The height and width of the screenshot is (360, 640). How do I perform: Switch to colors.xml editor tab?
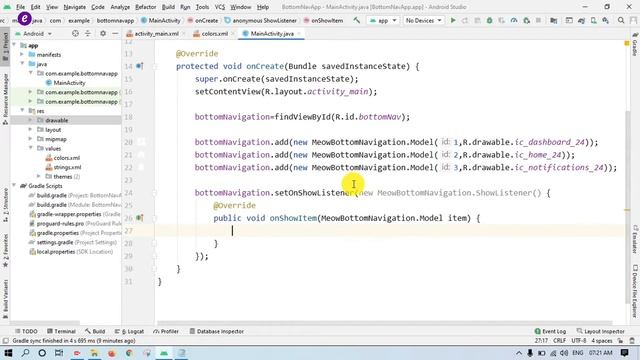click(x=214, y=33)
